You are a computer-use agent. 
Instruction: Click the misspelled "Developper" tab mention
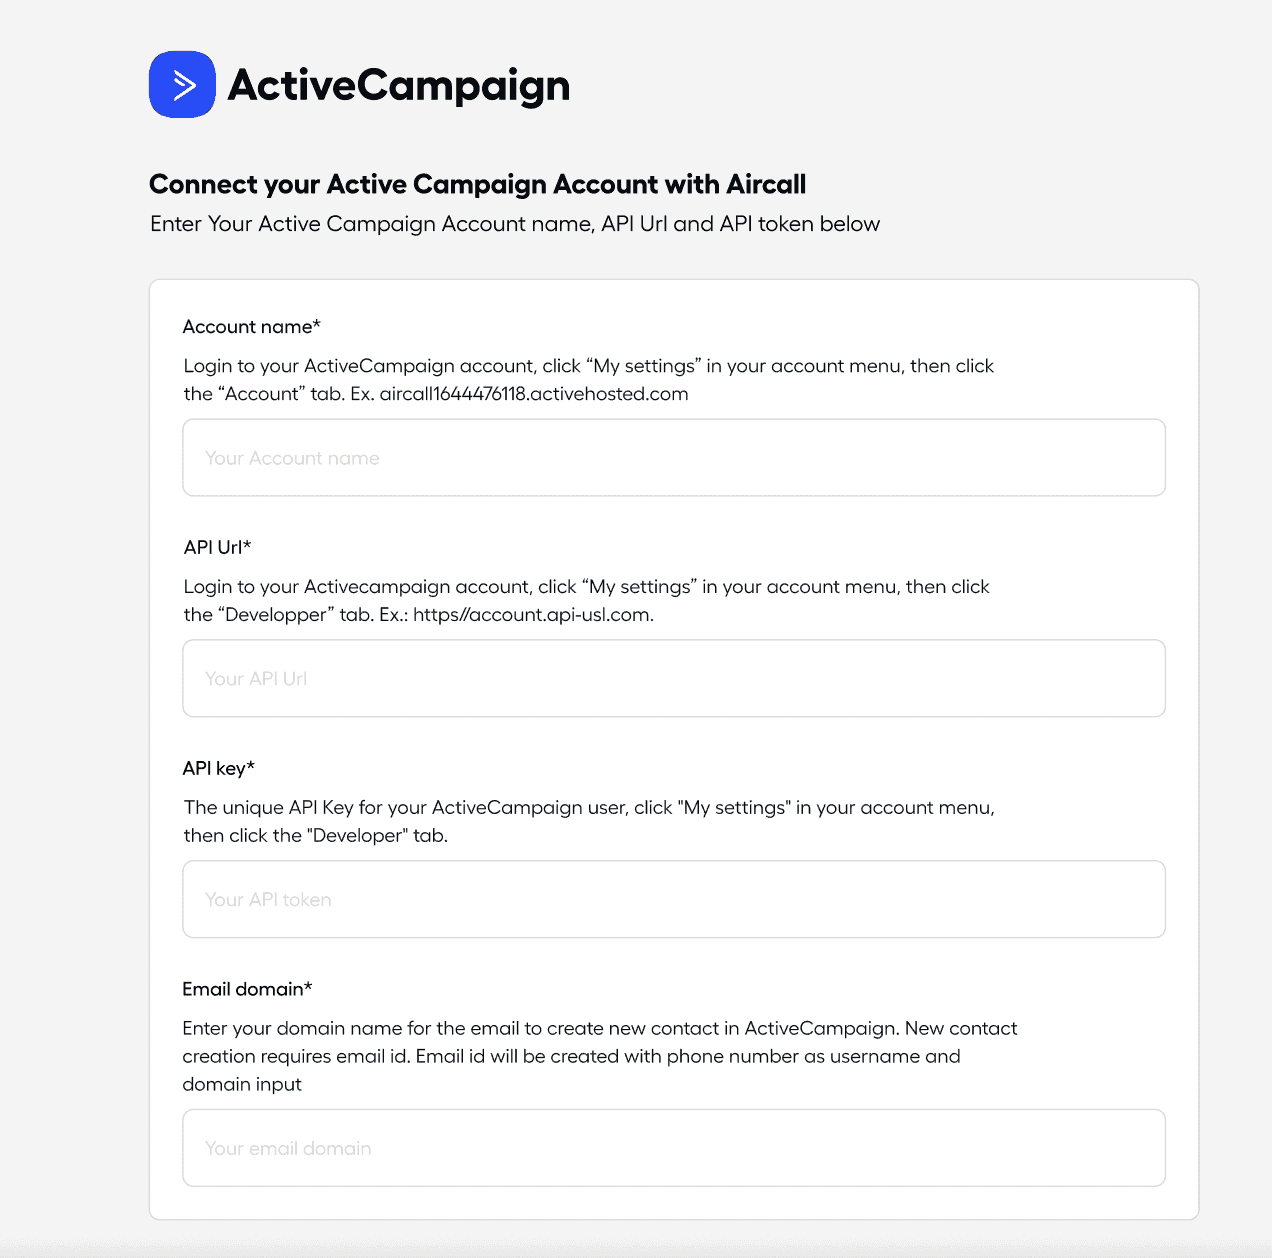click(273, 615)
